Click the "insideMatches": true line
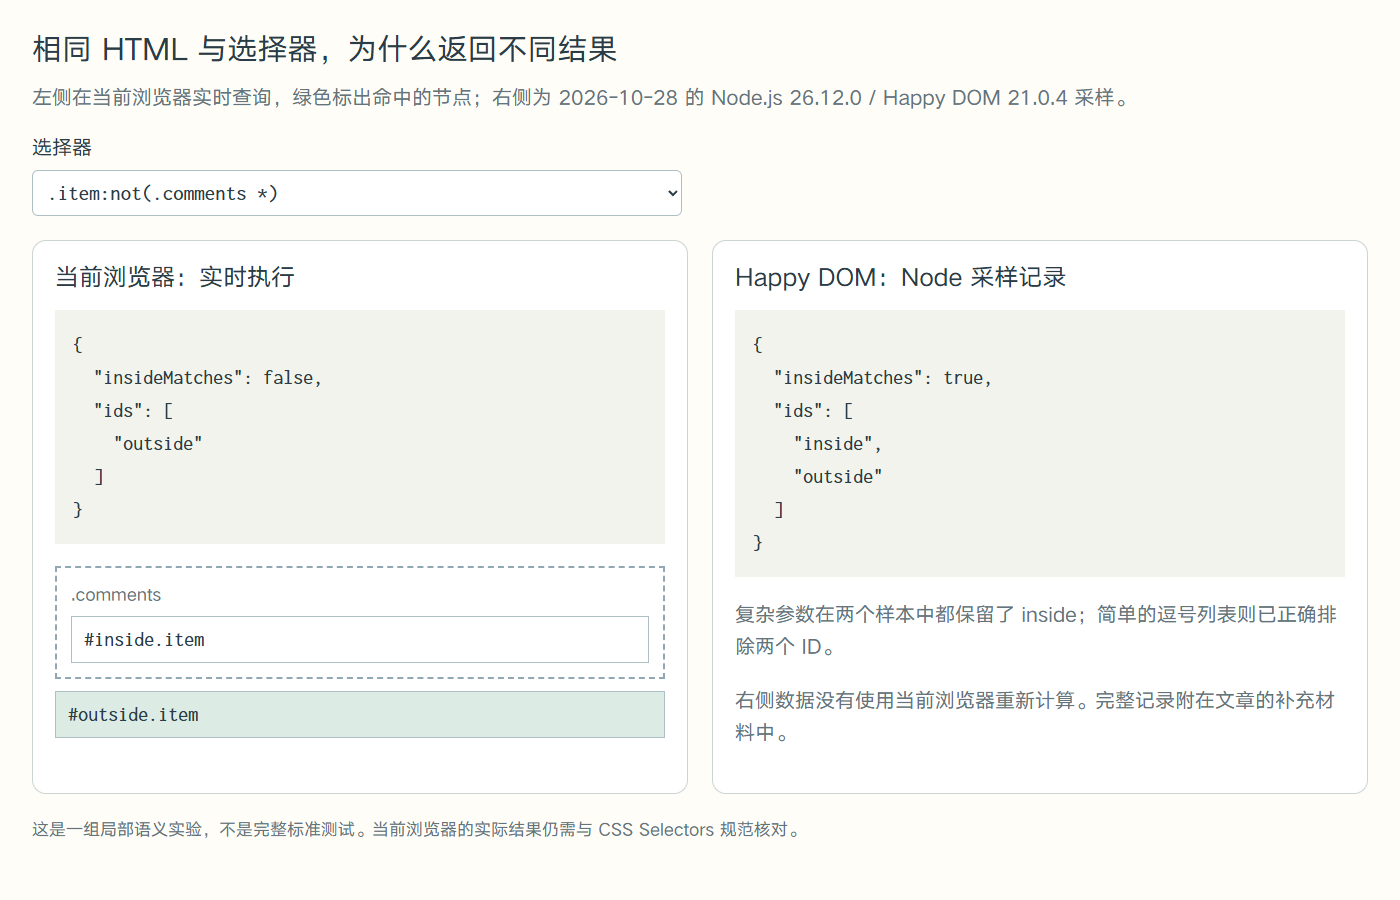Viewport: 1400px width, 900px height. pyautogui.click(x=883, y=378)
